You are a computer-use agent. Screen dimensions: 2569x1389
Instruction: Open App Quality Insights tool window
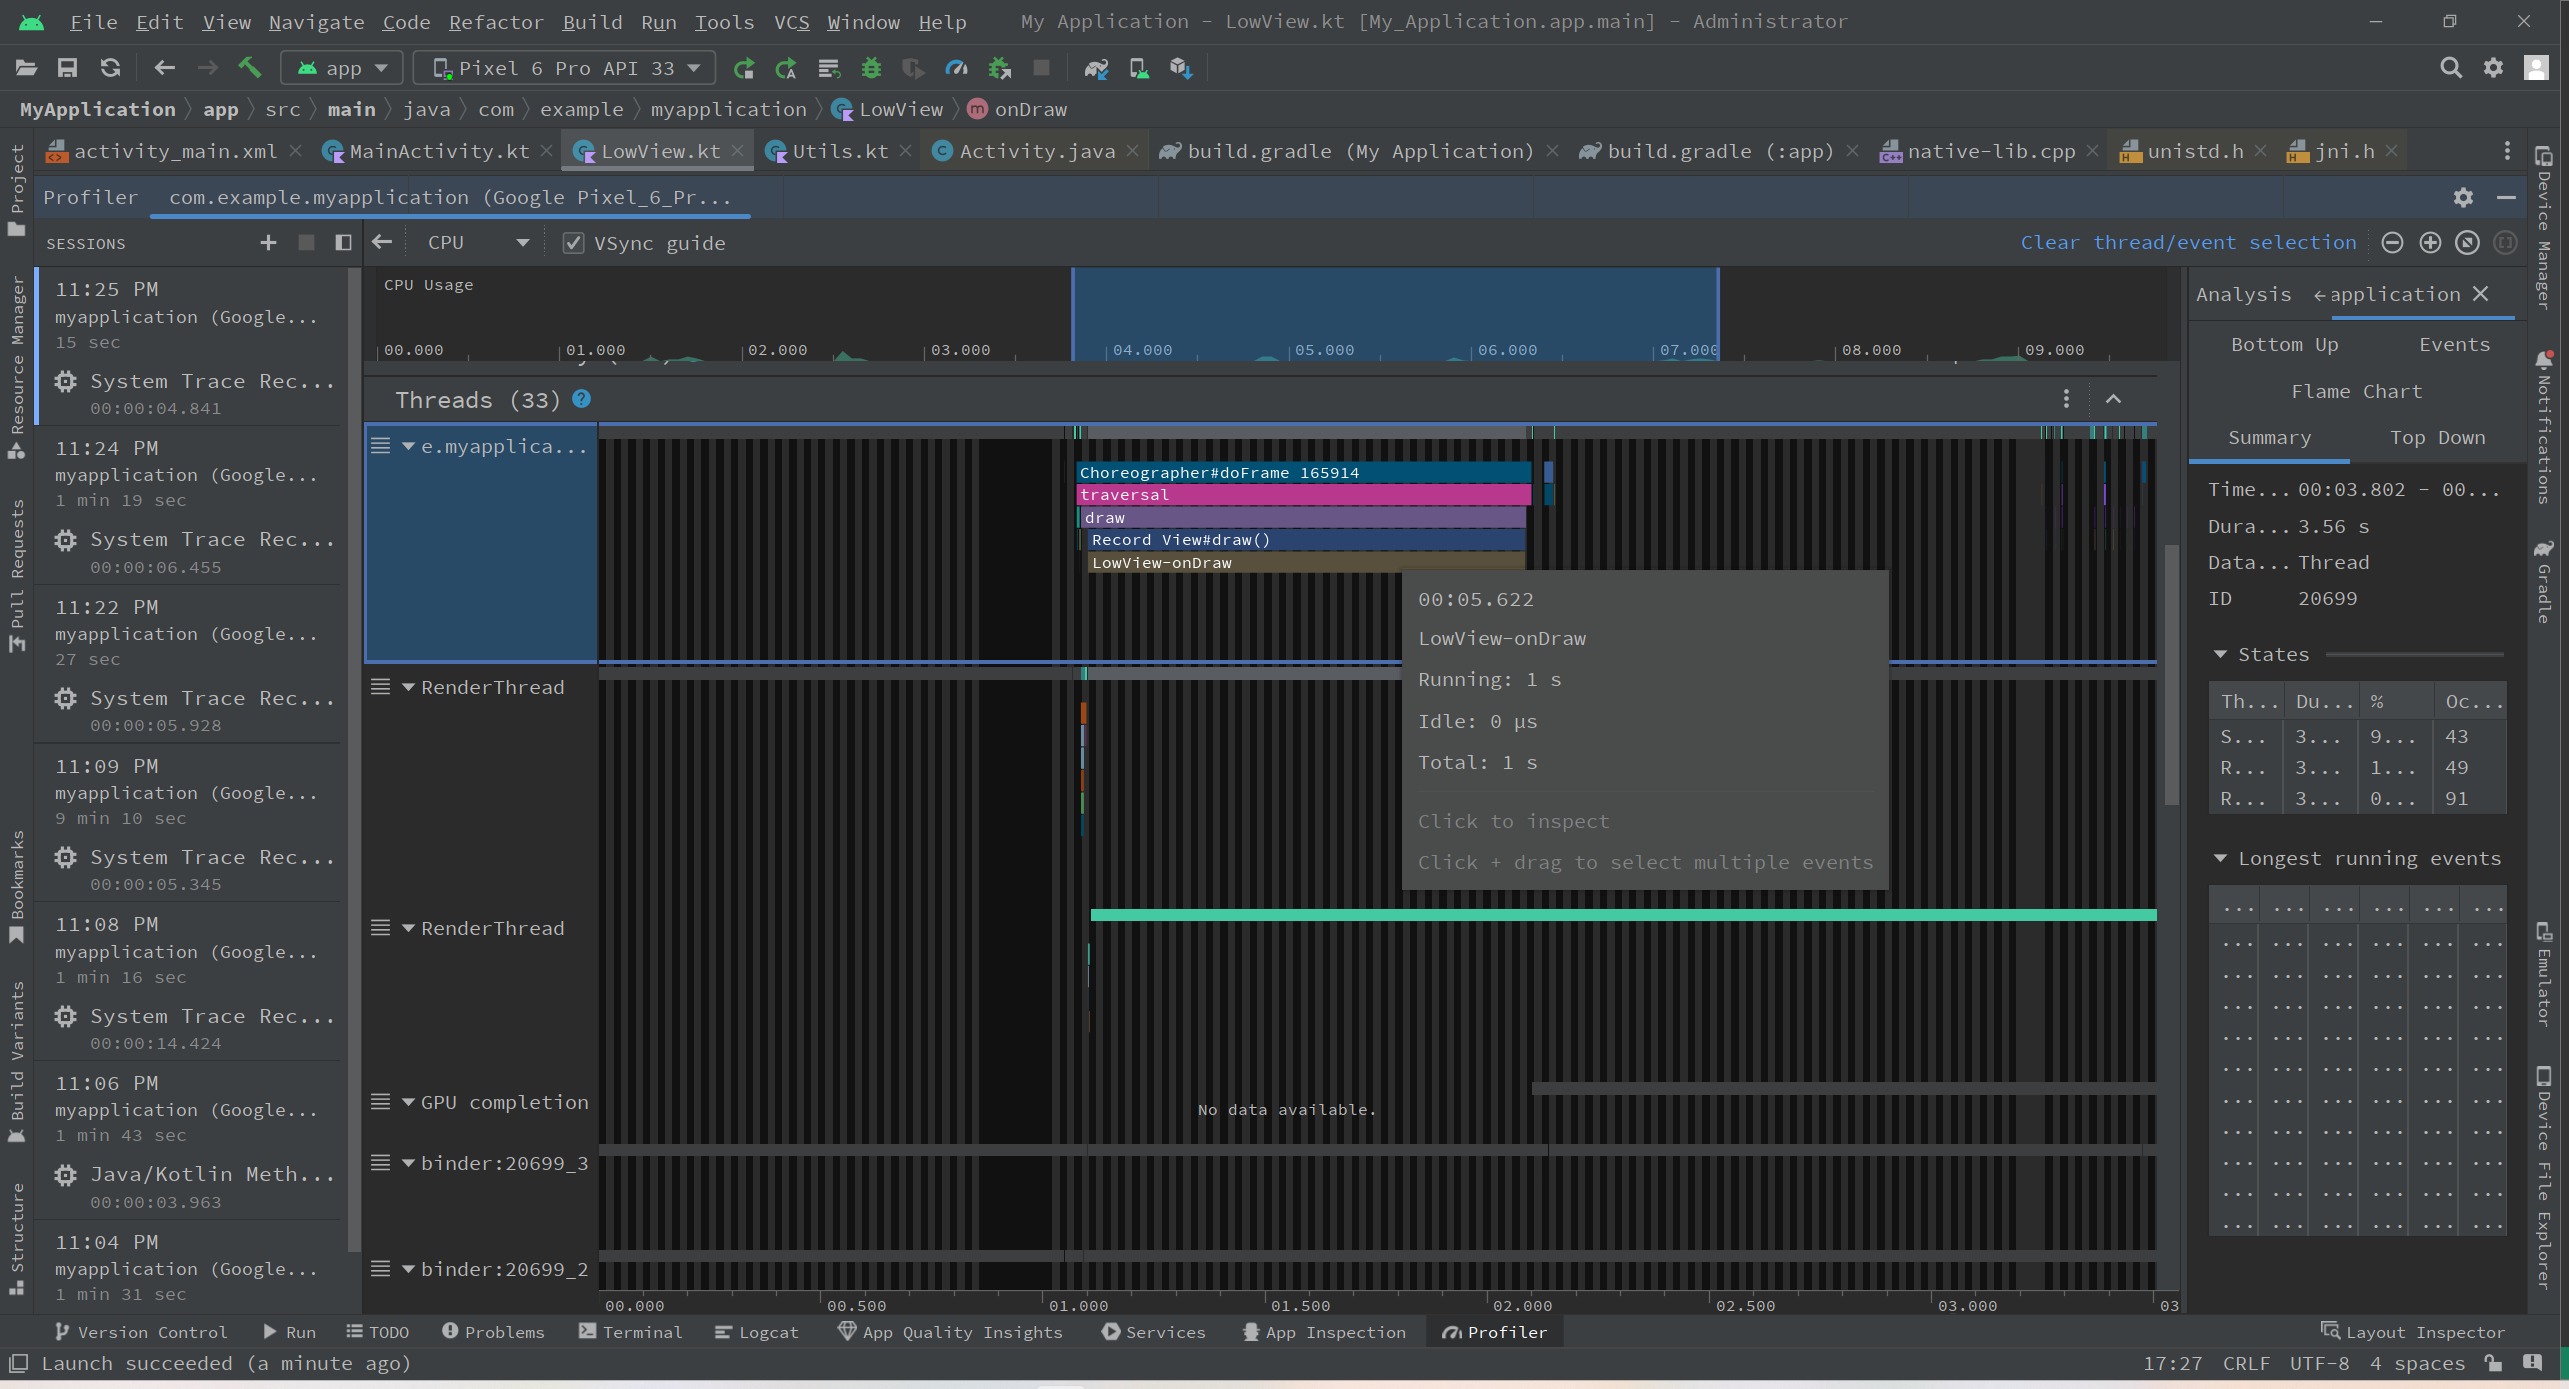[x=950, y=1332]
